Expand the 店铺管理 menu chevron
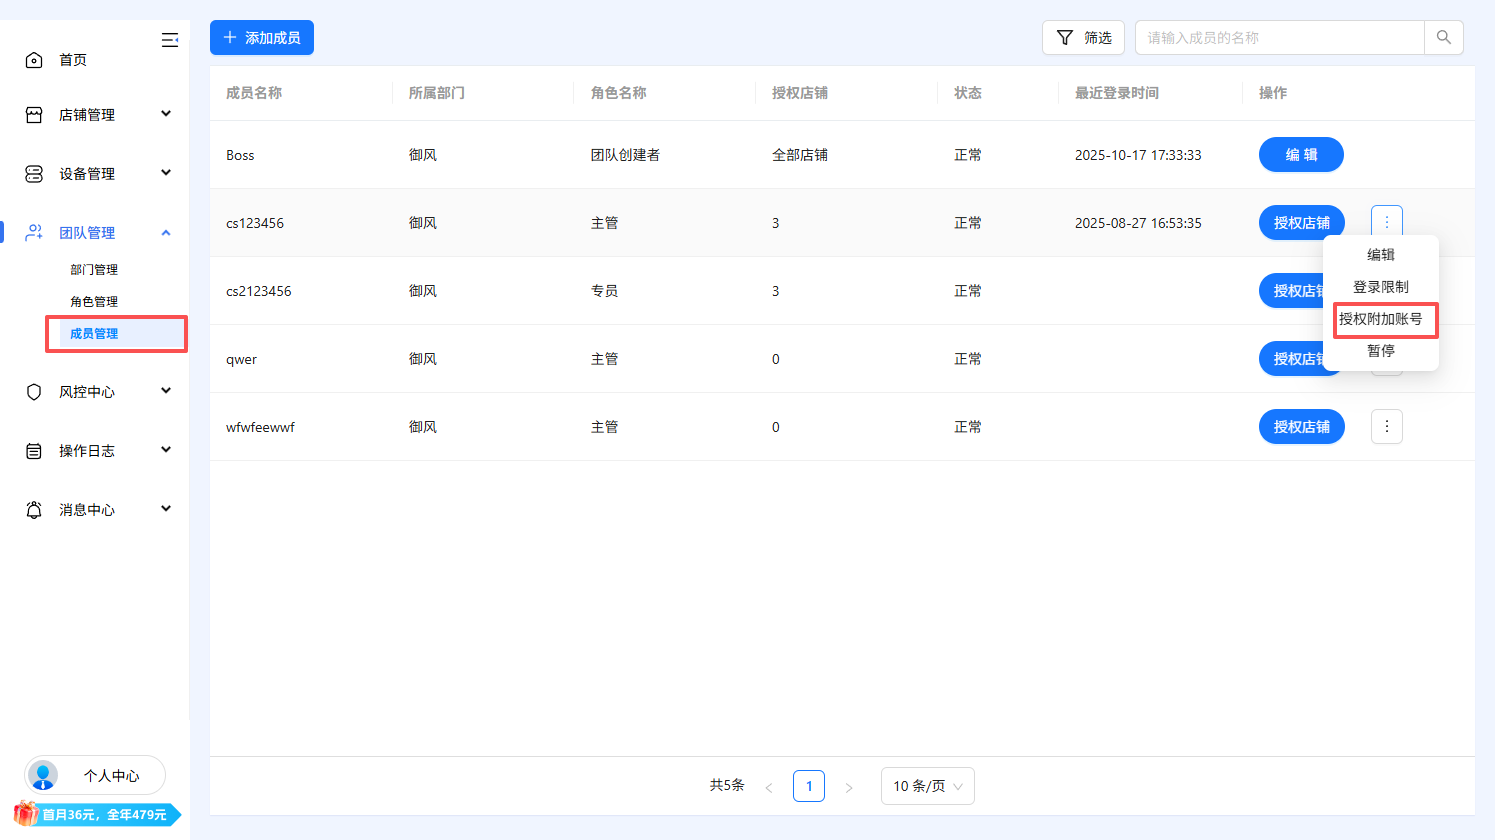Screen dimensions: 1495x840 (x=166, y=114)
